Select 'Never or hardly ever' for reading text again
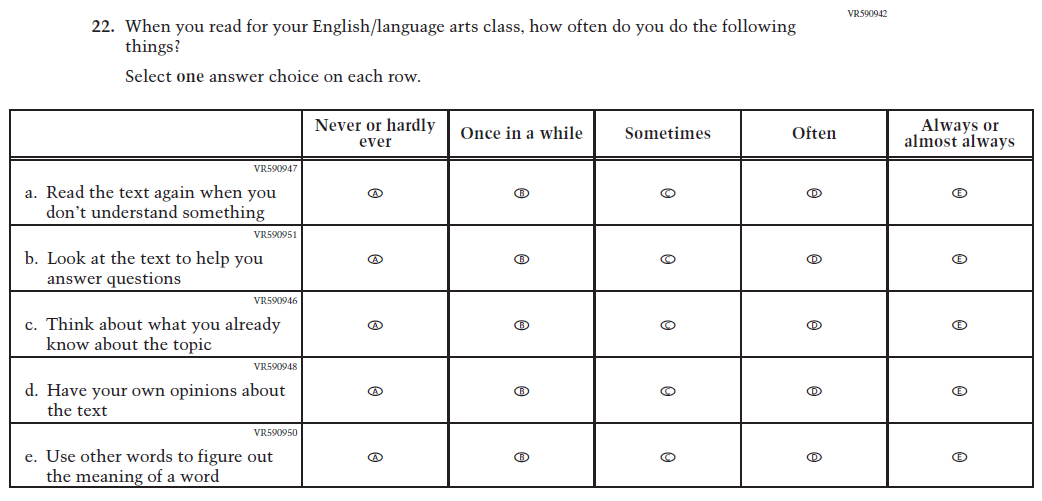 click(375, 193)
